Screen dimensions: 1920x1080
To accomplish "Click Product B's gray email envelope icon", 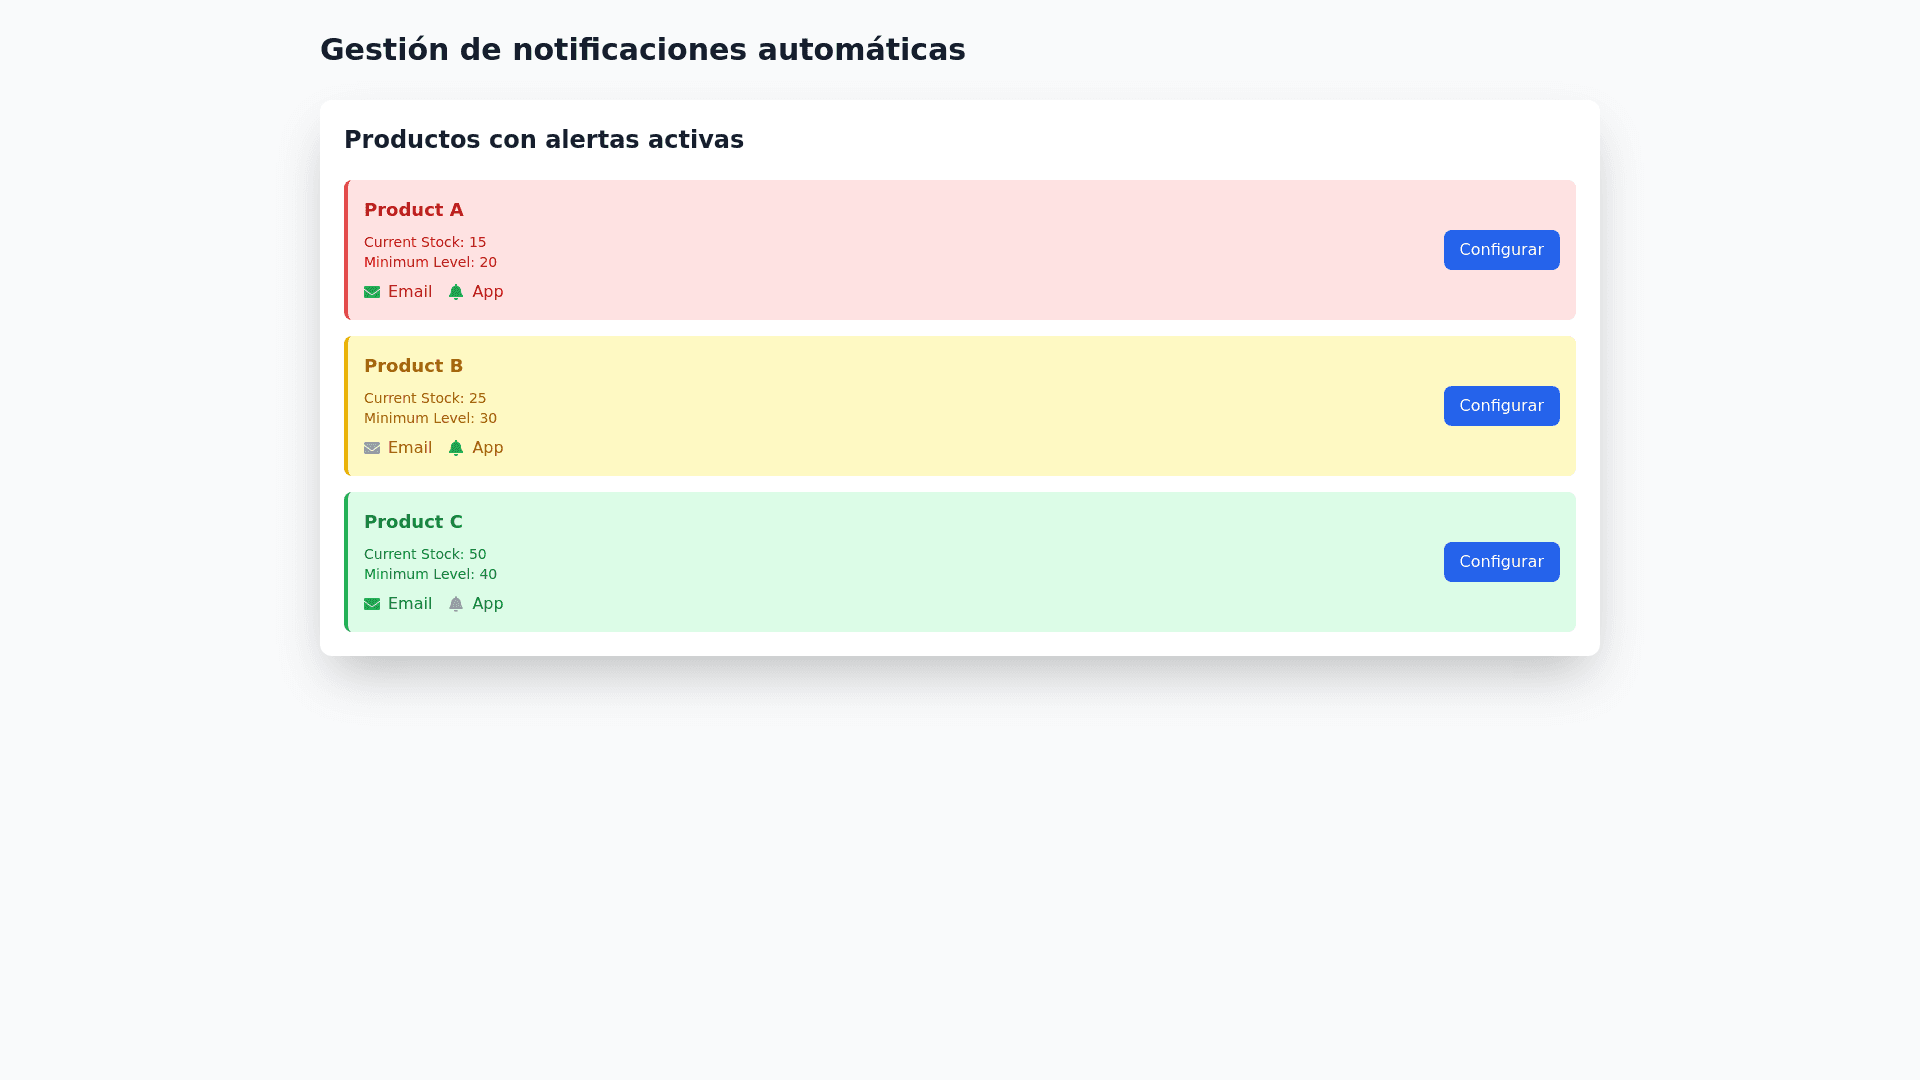I will pos(372,448).
